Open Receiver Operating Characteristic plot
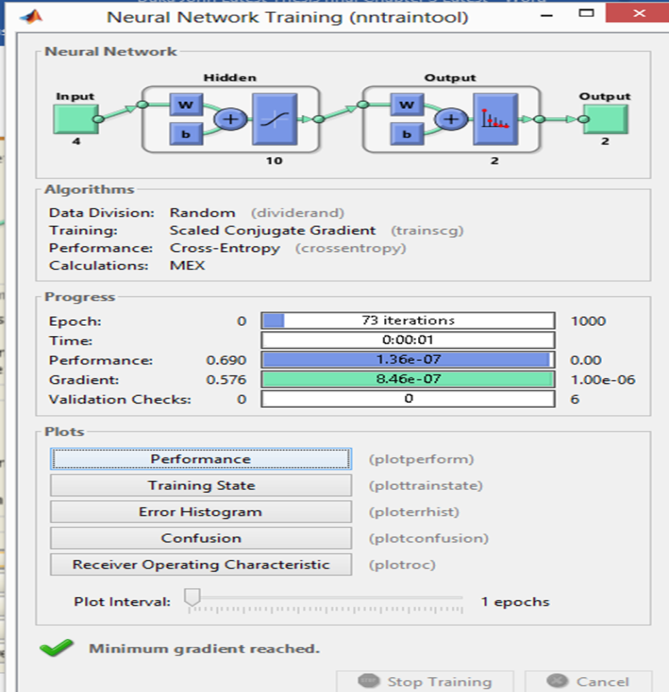The image size is (669, 692). (201, 564)
